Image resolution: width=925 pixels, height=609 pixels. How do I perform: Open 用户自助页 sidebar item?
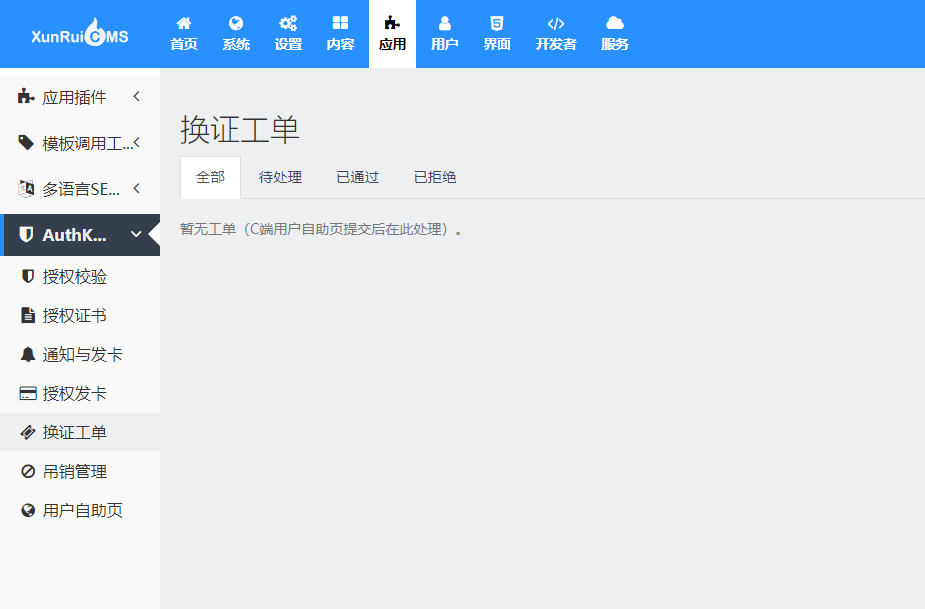(x=80, y=510)
